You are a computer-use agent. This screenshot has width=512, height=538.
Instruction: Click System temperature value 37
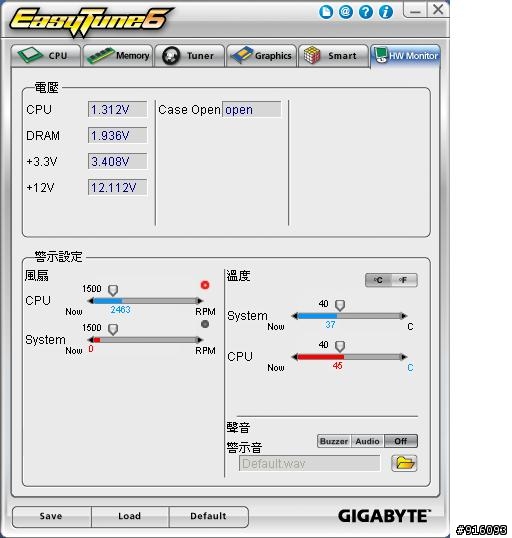[x=330, y=325]
